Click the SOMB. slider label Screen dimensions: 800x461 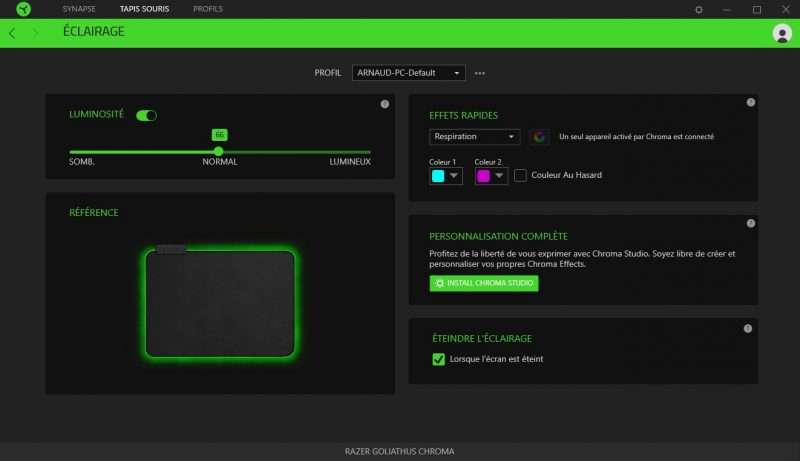click(82, 162)
